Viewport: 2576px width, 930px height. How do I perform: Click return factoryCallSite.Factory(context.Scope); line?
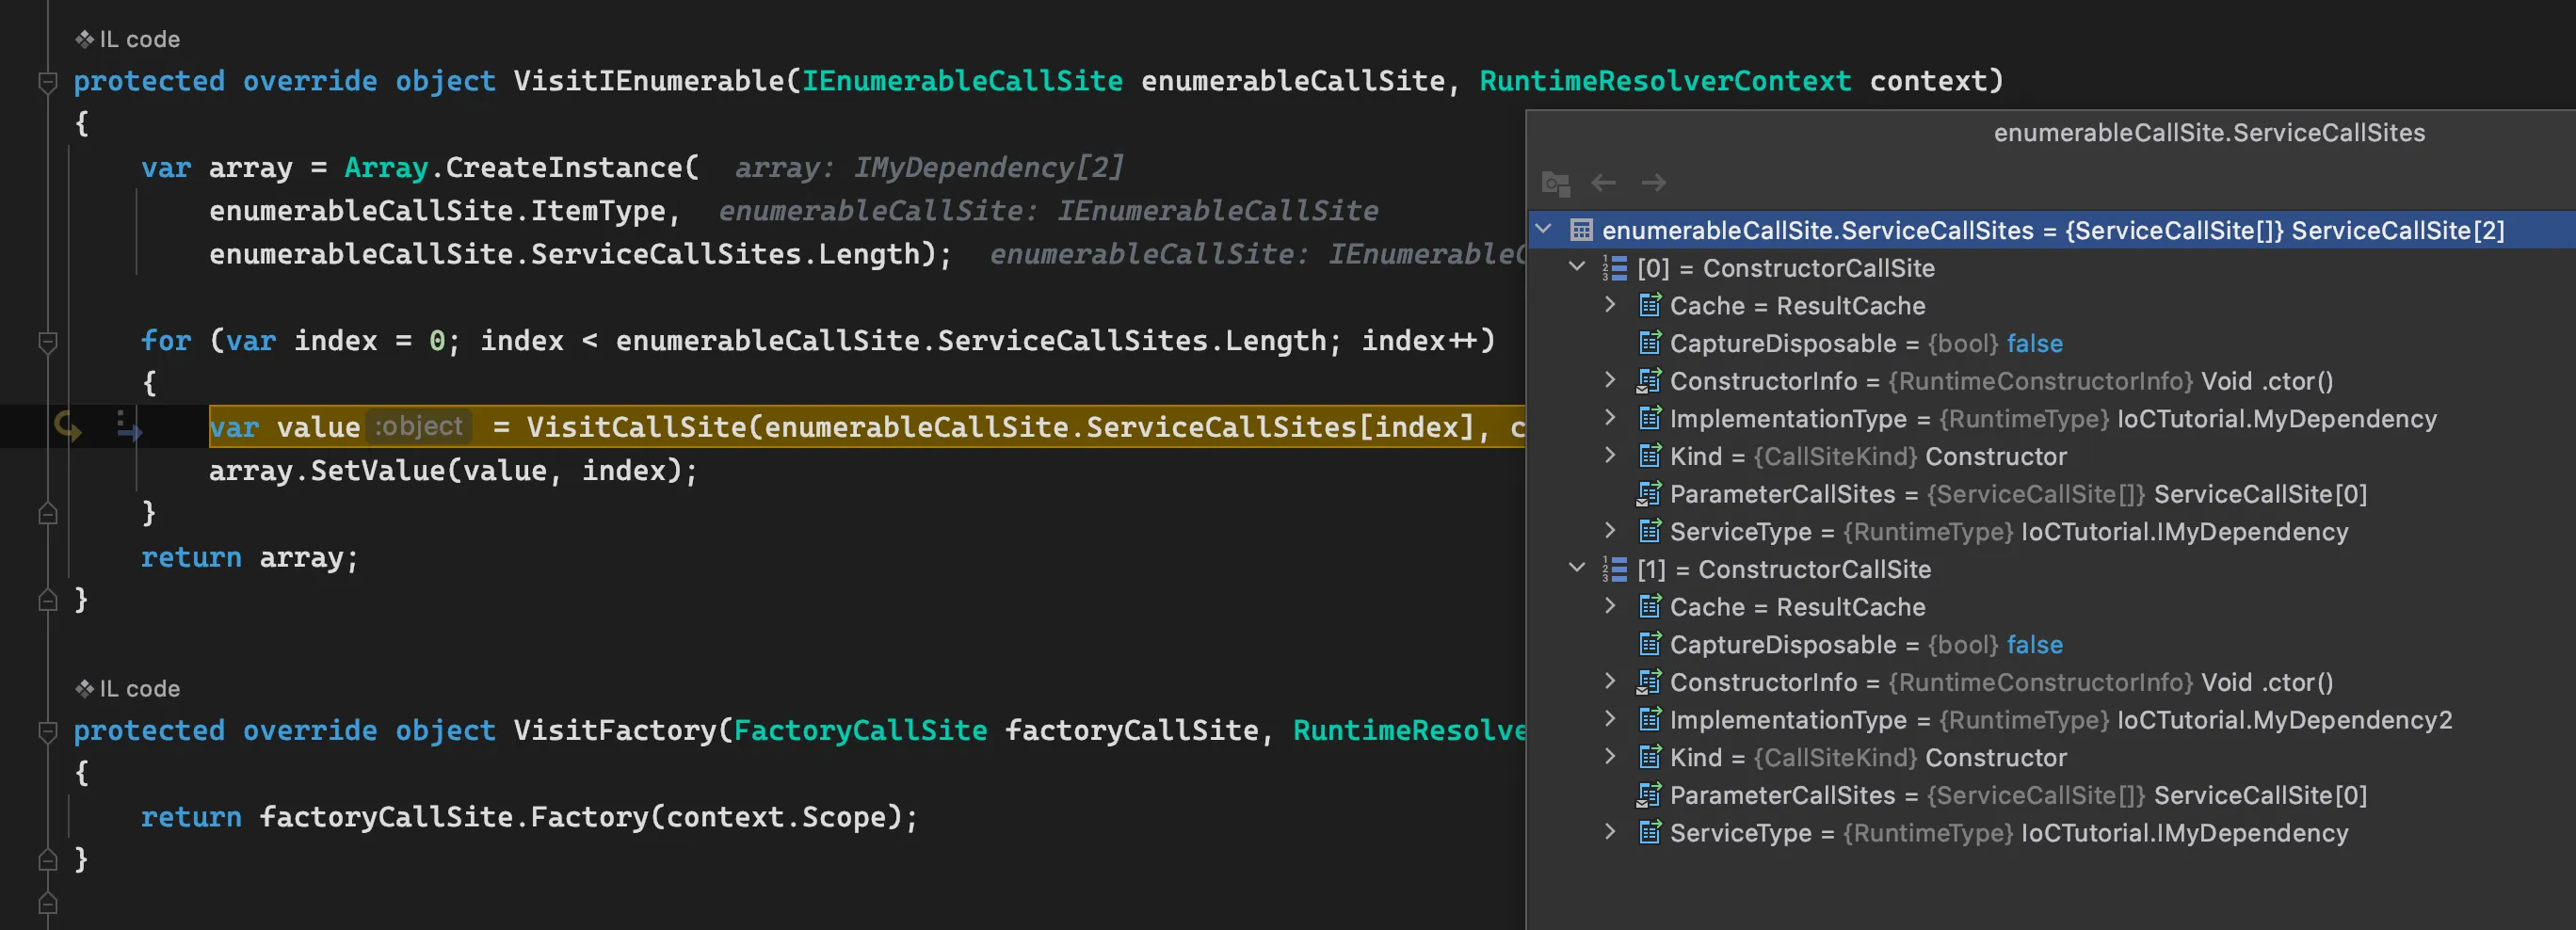[x=529, y=817]
